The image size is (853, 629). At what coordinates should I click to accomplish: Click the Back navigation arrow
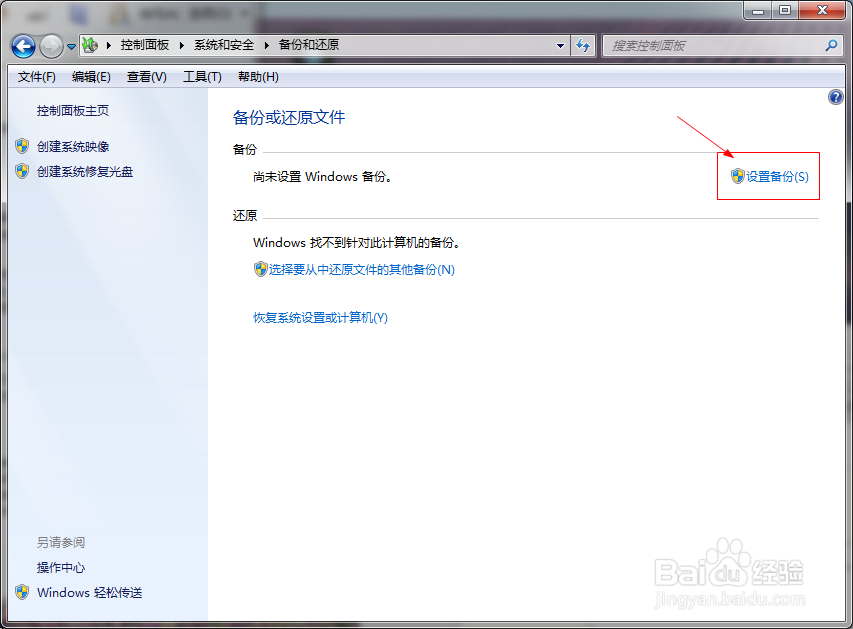tap(22, 45)
